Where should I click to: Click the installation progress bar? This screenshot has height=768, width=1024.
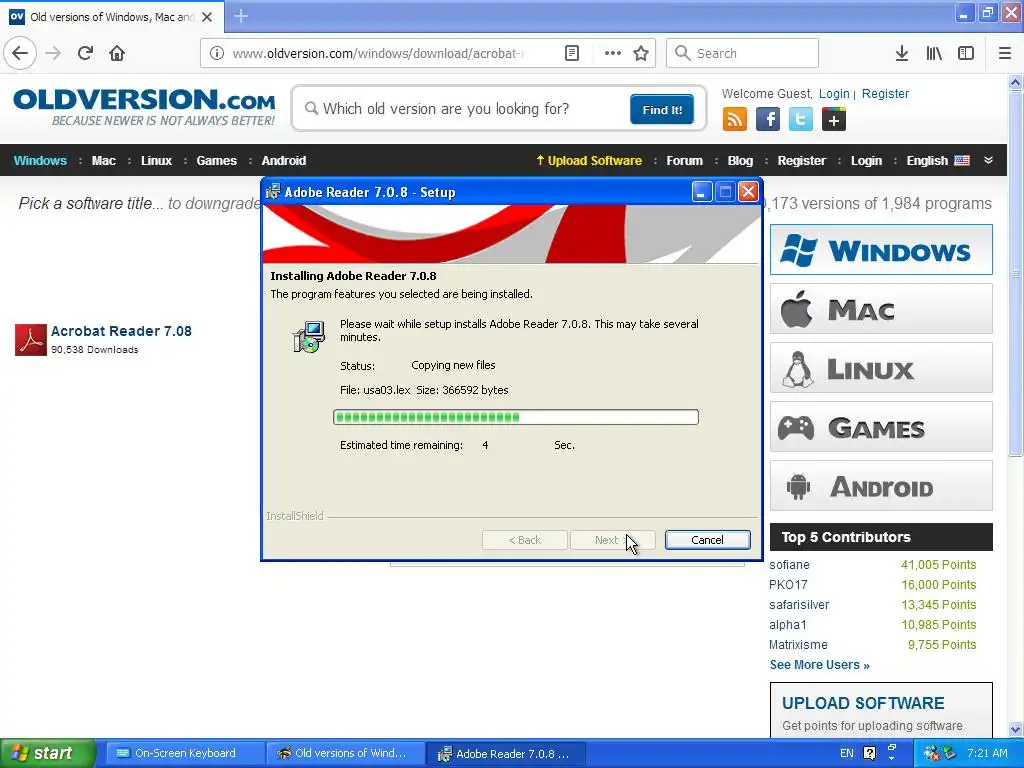coord(516,417)
